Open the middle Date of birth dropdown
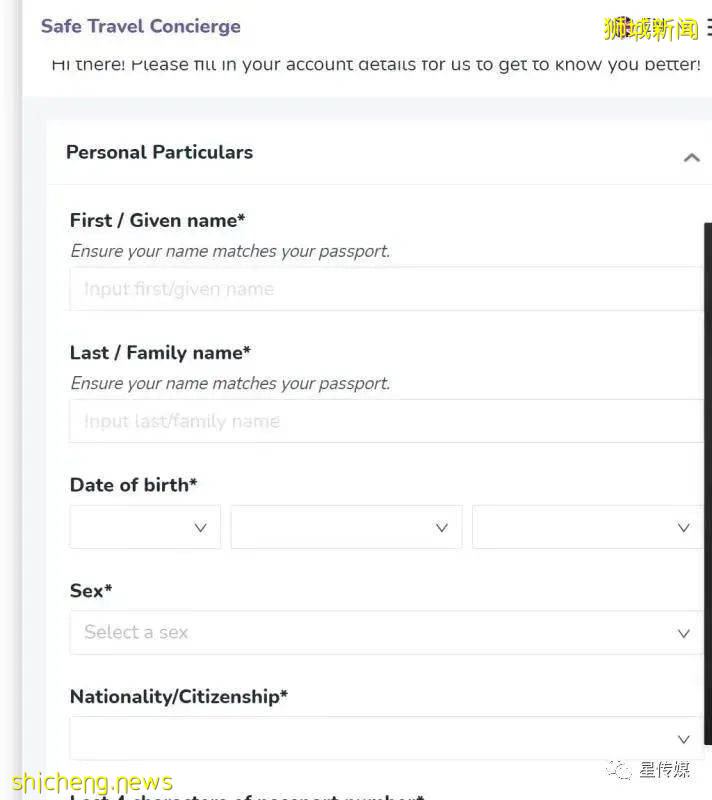Image resolution: width=712 pixels, height=800 pixels. pos(346,527)
